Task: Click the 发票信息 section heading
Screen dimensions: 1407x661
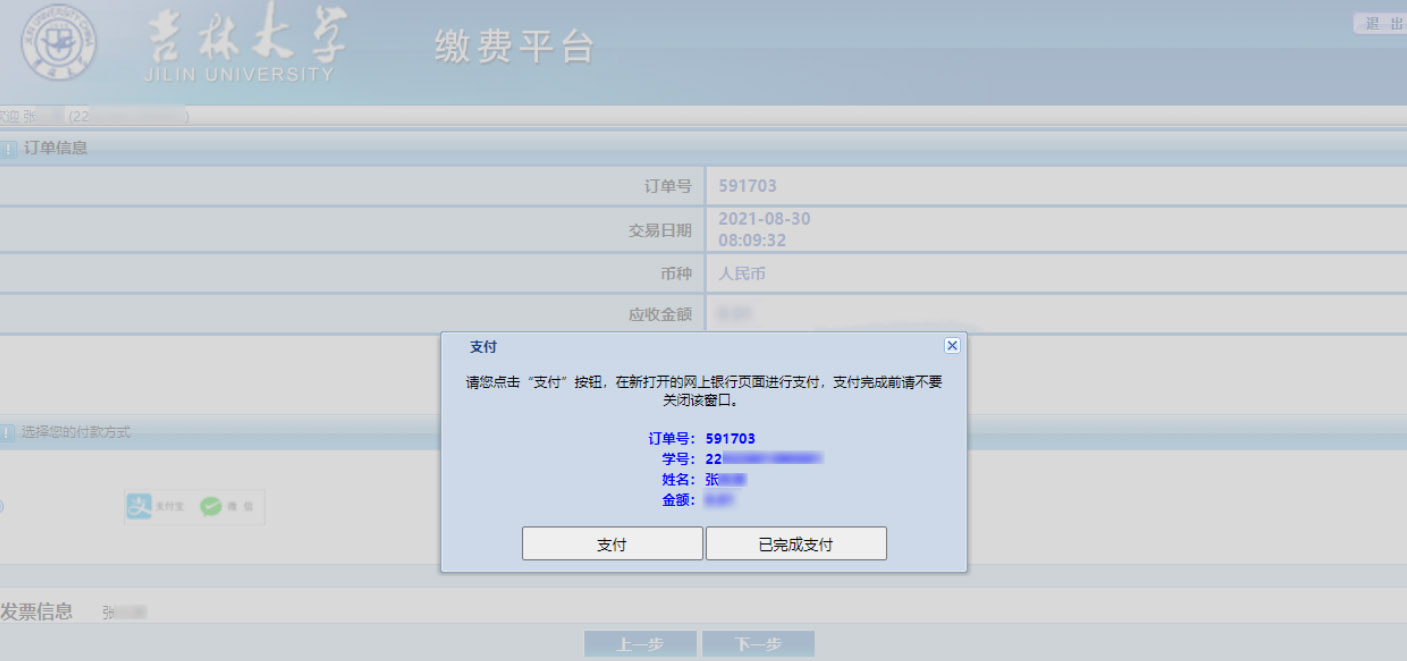Action: [37, 612]
